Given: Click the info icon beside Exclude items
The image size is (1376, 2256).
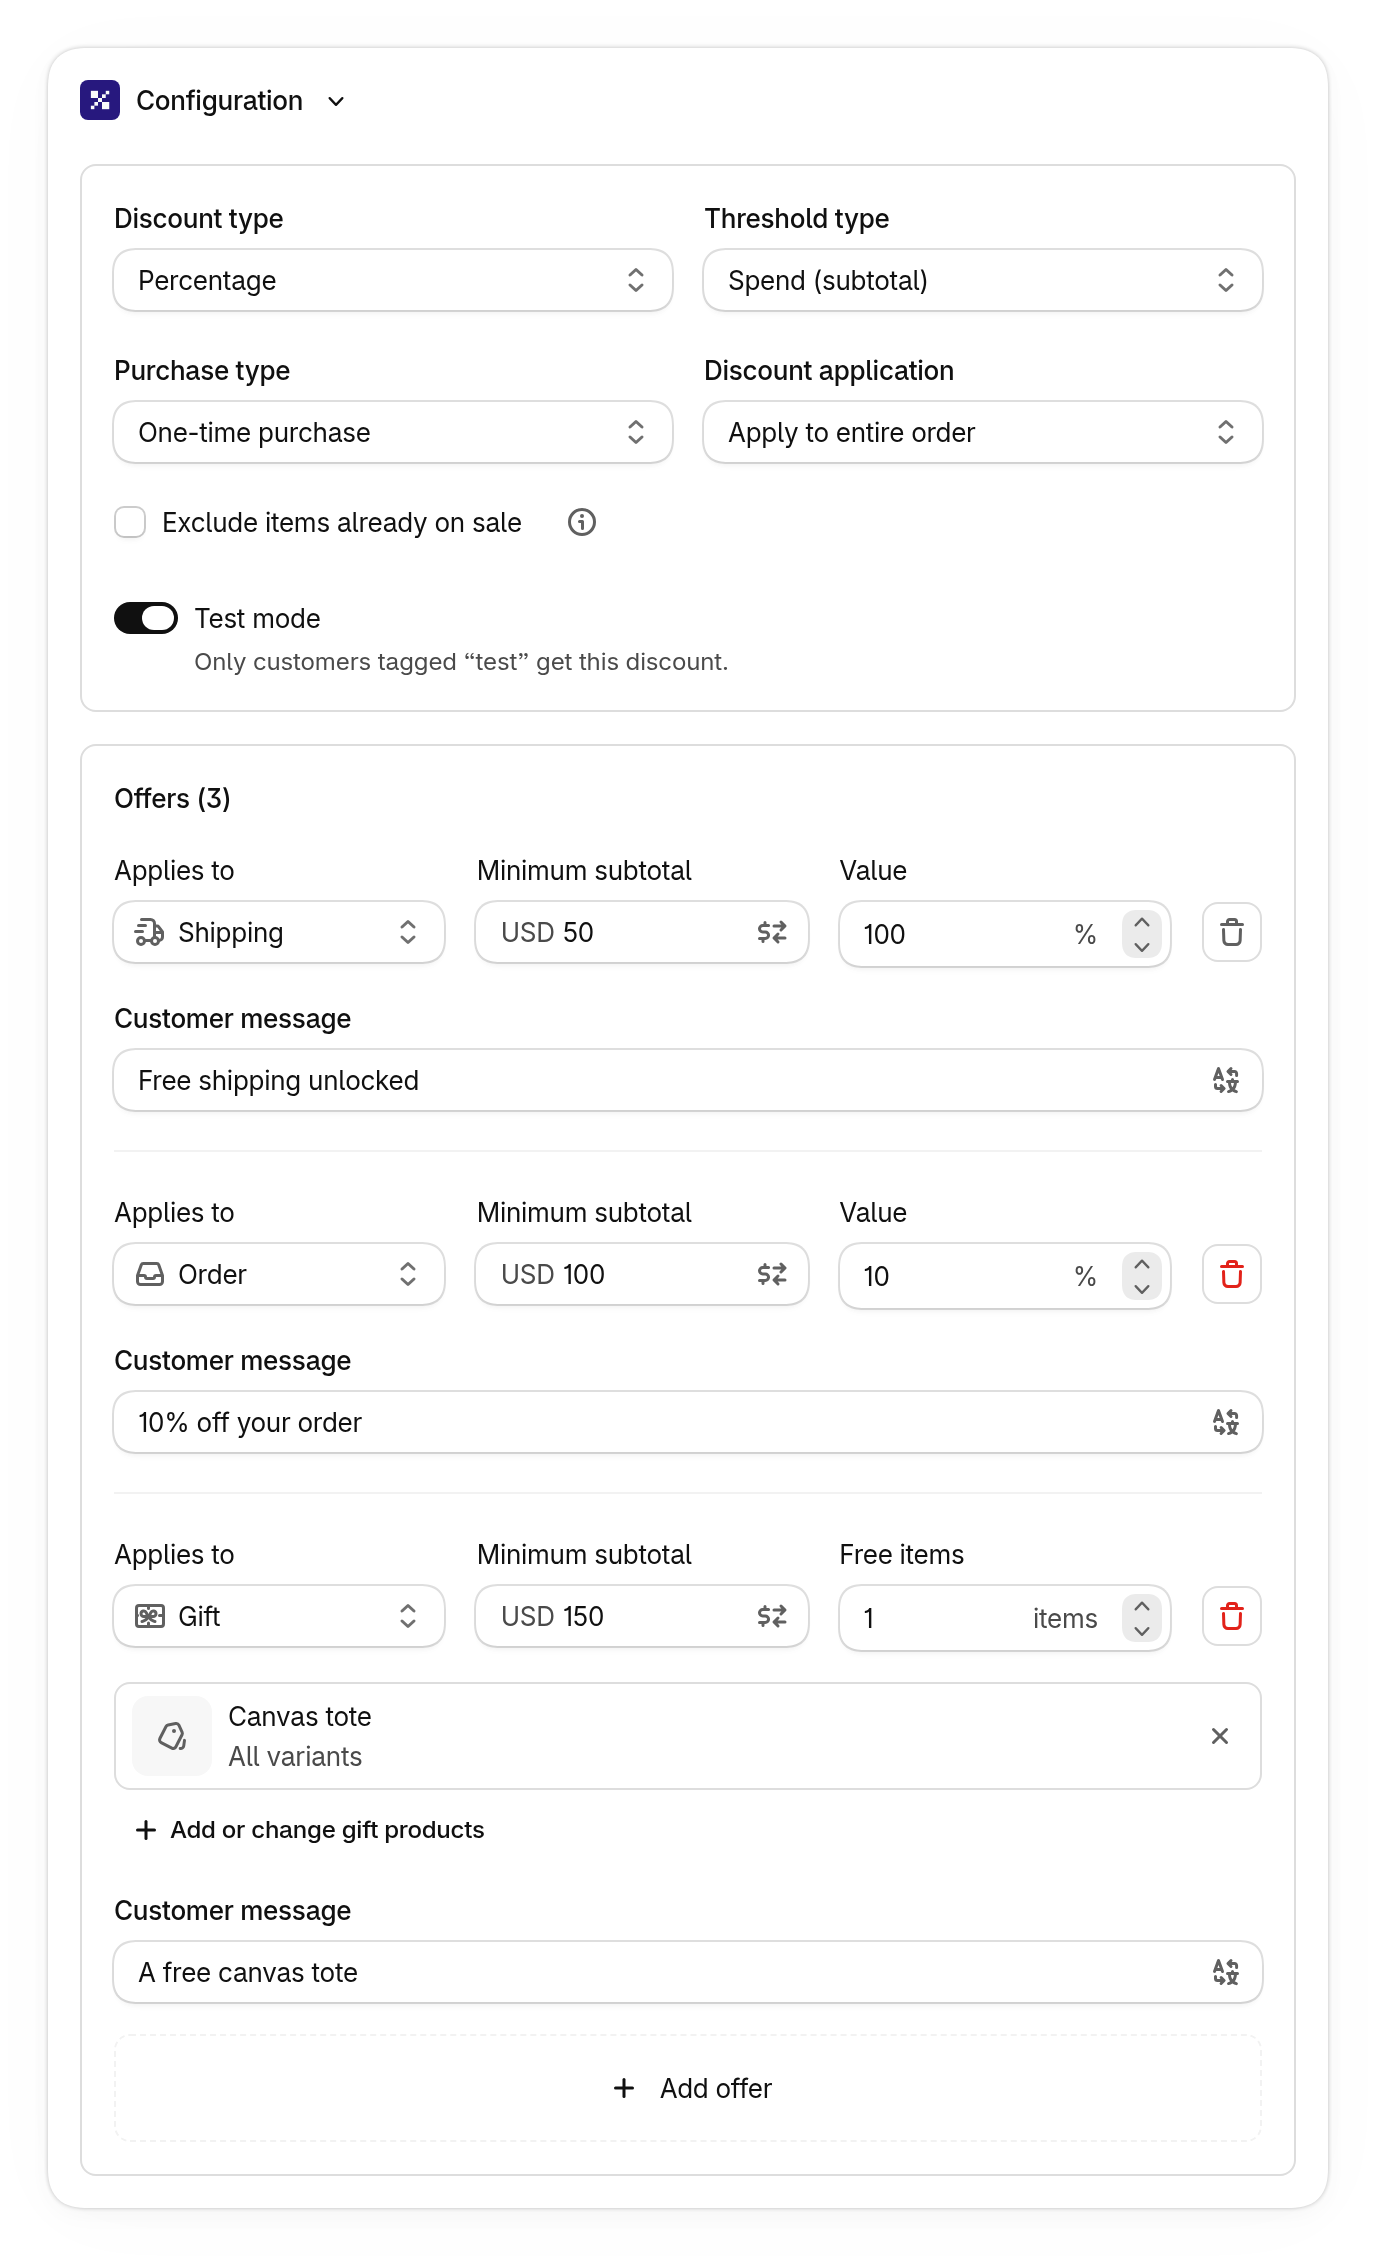Looking at the screenshot, I should (582, 522).
